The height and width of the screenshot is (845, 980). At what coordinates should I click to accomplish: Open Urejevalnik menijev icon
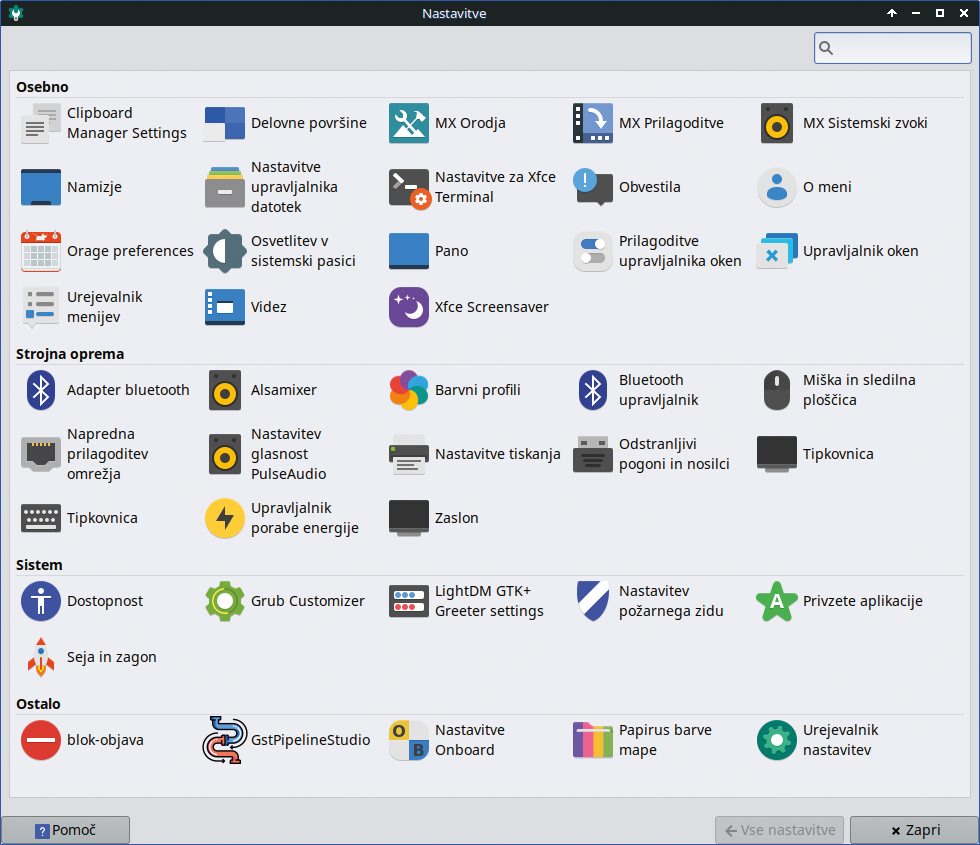41,307
